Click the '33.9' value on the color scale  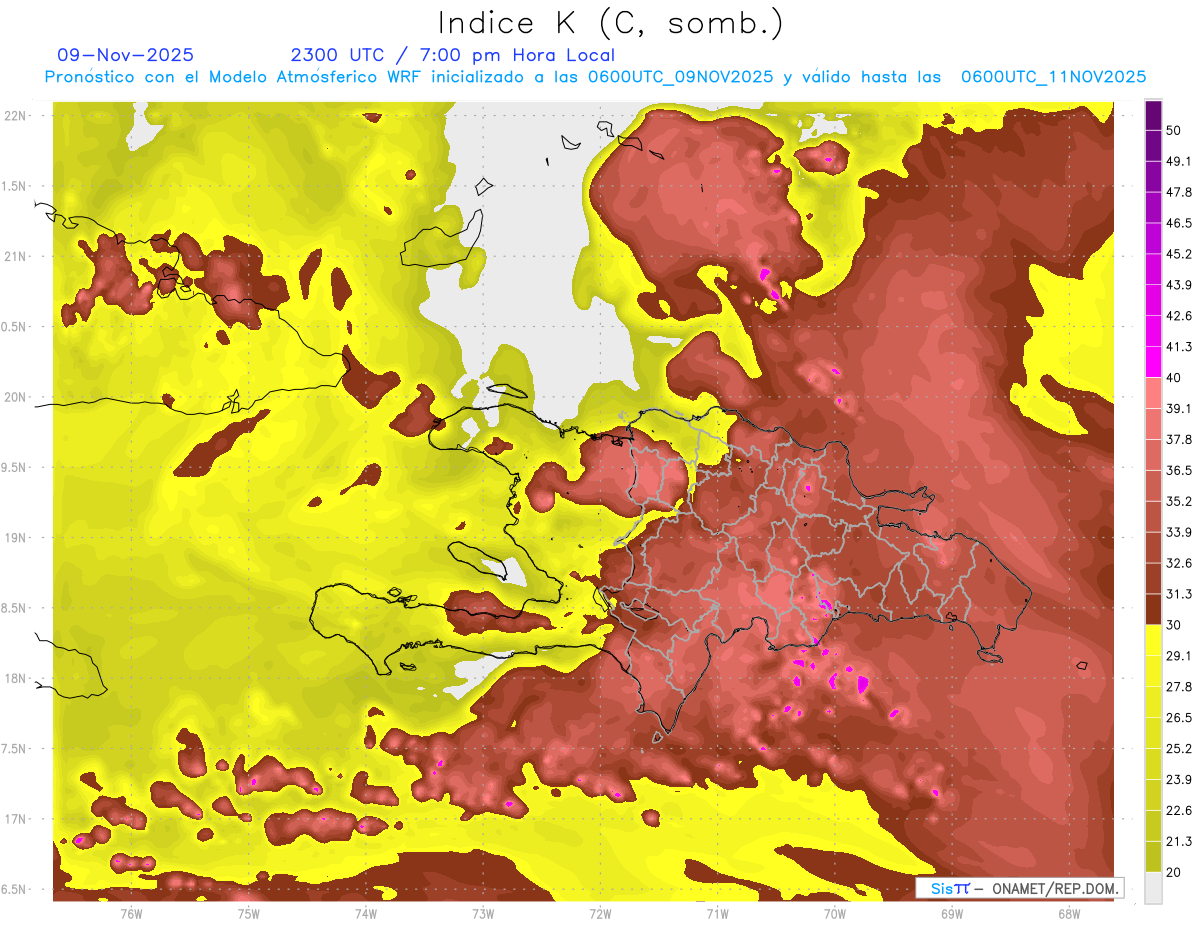click(x=1178, y=532)
